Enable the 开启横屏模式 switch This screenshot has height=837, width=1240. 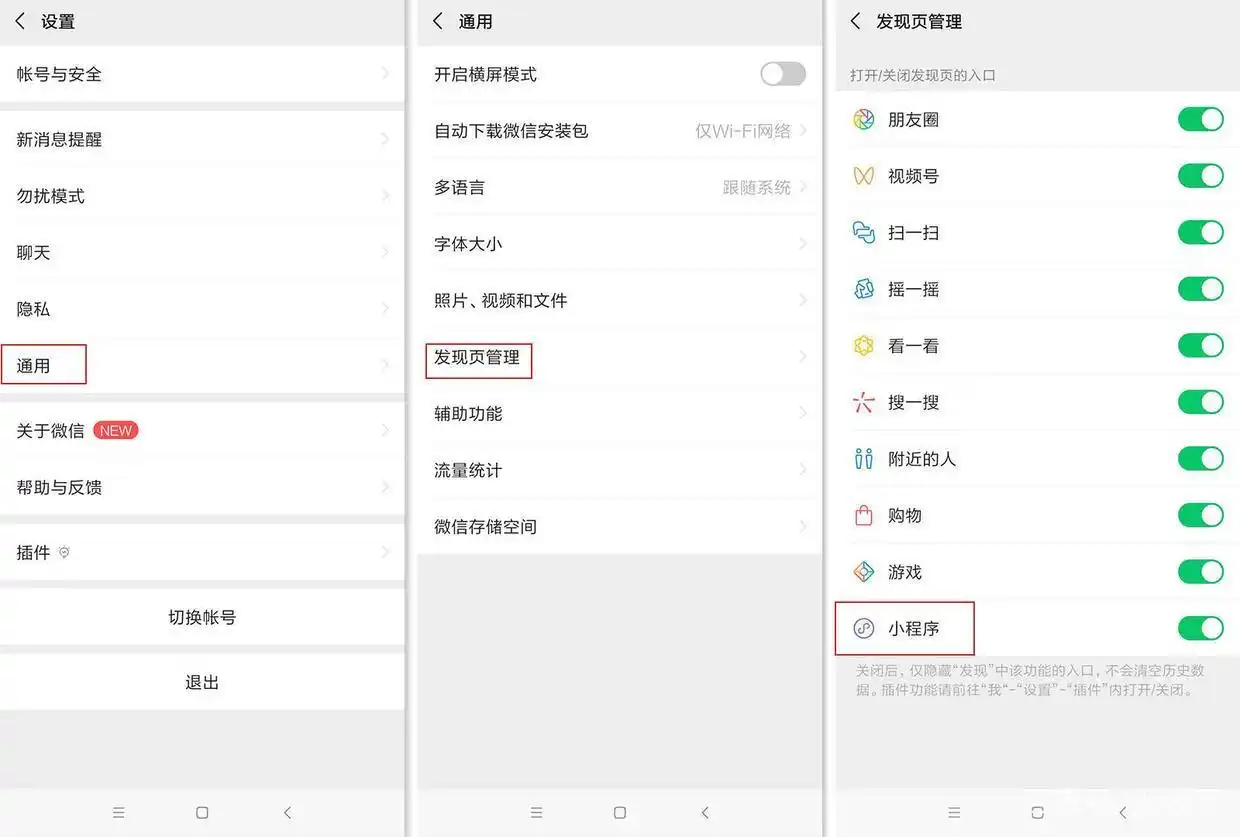[x=783, y=74]
